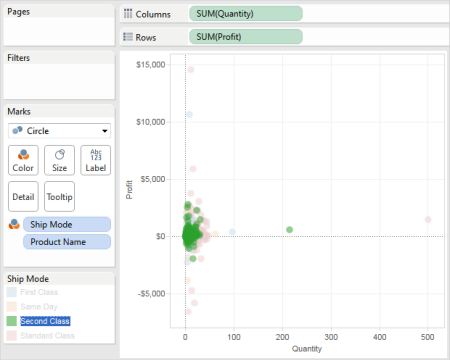Select the Ship Mode pill in Marks
Screen dimensions: 450x360
(67, 224)
